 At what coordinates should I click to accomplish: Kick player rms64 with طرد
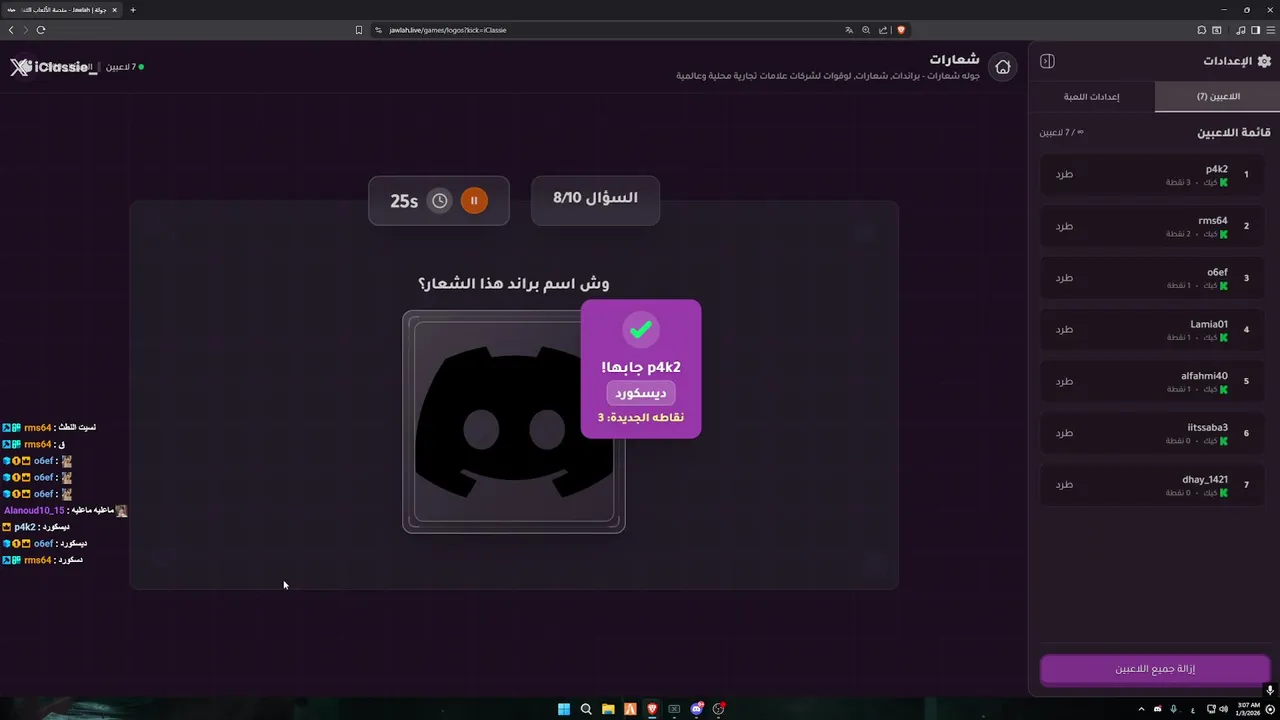click(x=1064, y=226)
